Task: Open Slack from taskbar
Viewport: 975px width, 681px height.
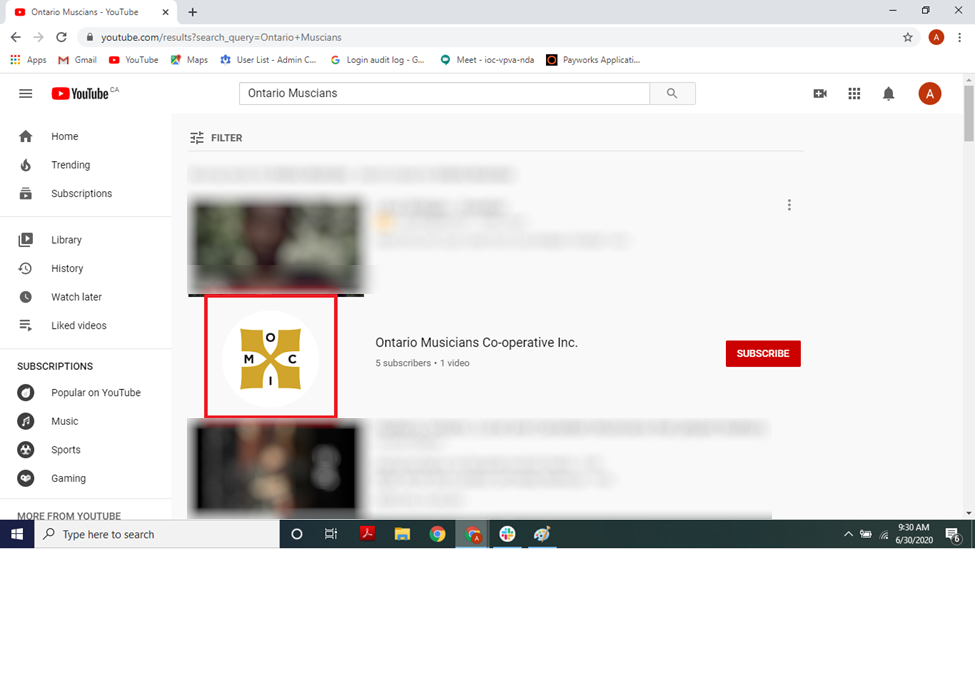Action: coord(507,534)
